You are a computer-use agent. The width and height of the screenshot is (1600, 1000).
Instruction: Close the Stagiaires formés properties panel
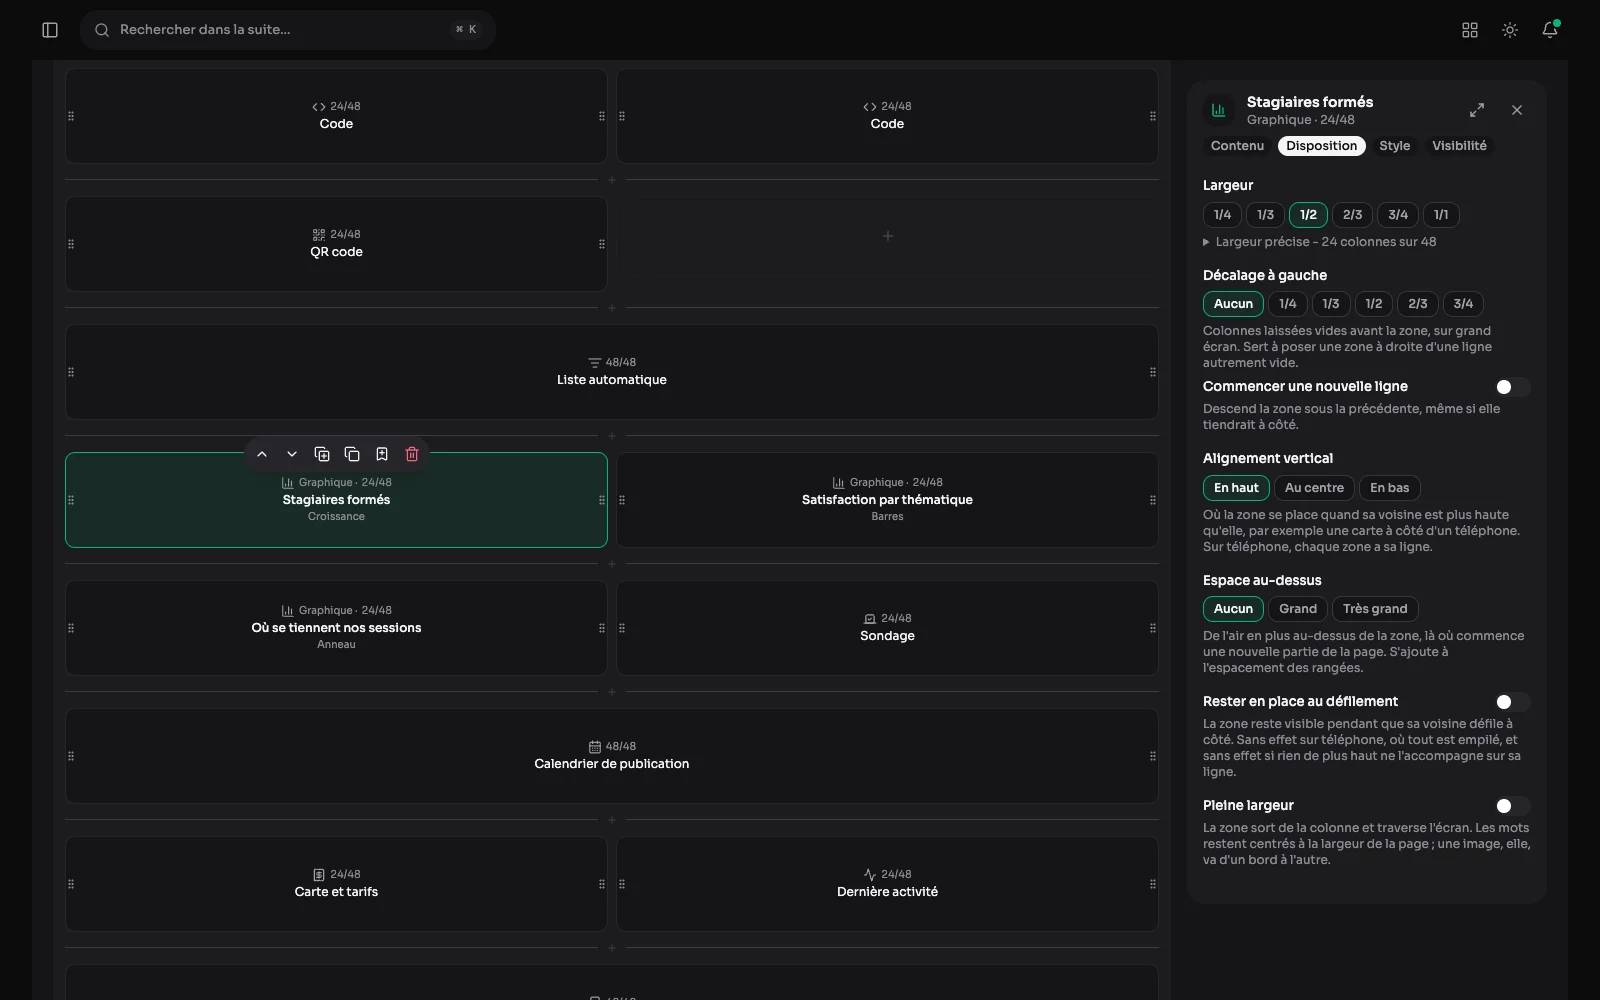tap(1517, 110)
